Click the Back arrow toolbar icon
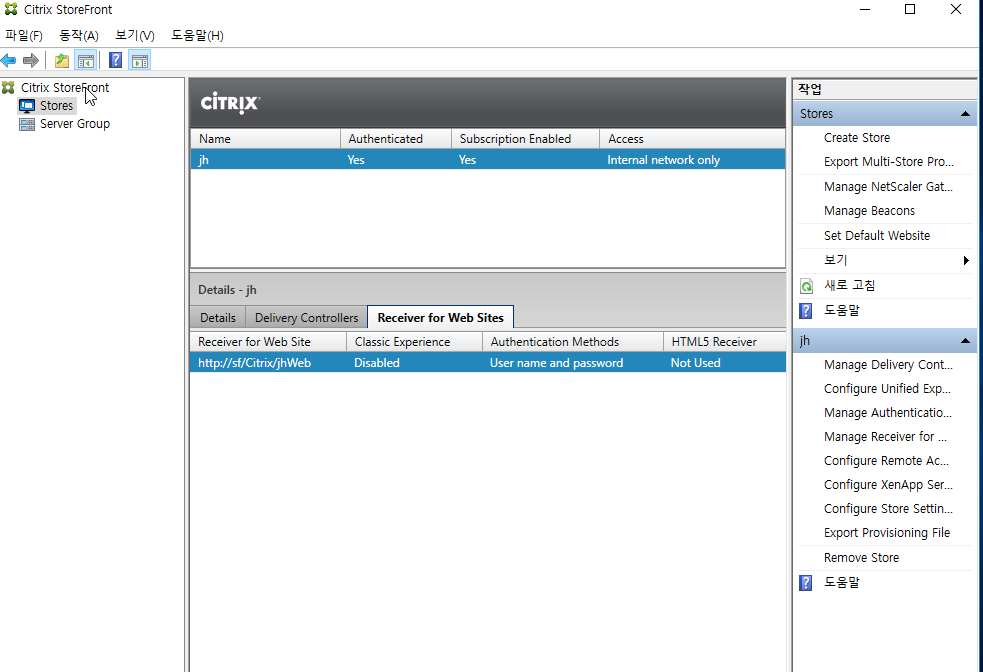This screenshot has height=672, width=983. pyautogui.click(x=9, y=61)
